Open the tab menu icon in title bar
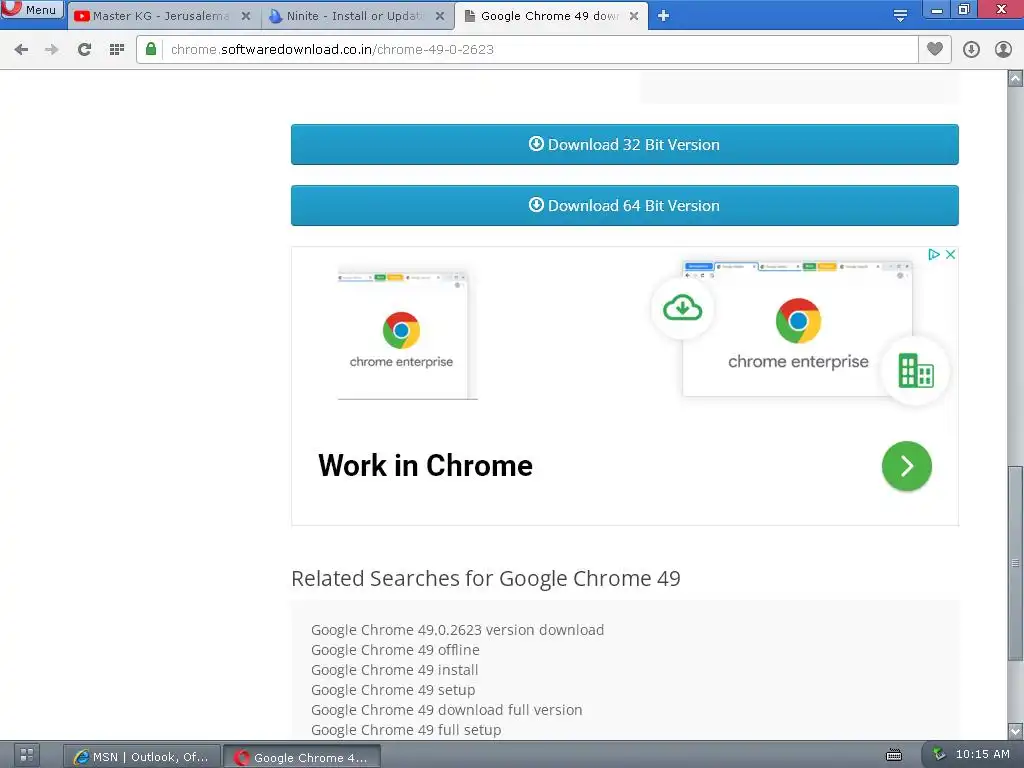 click(900, 16)
